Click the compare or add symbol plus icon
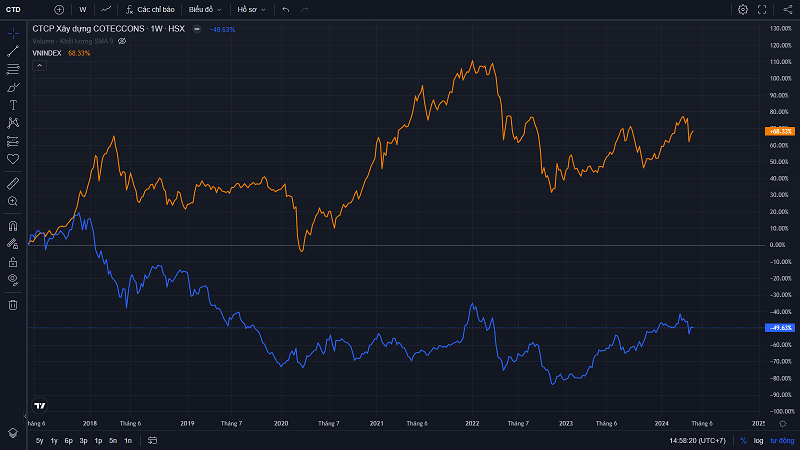800x450 pixels. [x=59, y=9]
